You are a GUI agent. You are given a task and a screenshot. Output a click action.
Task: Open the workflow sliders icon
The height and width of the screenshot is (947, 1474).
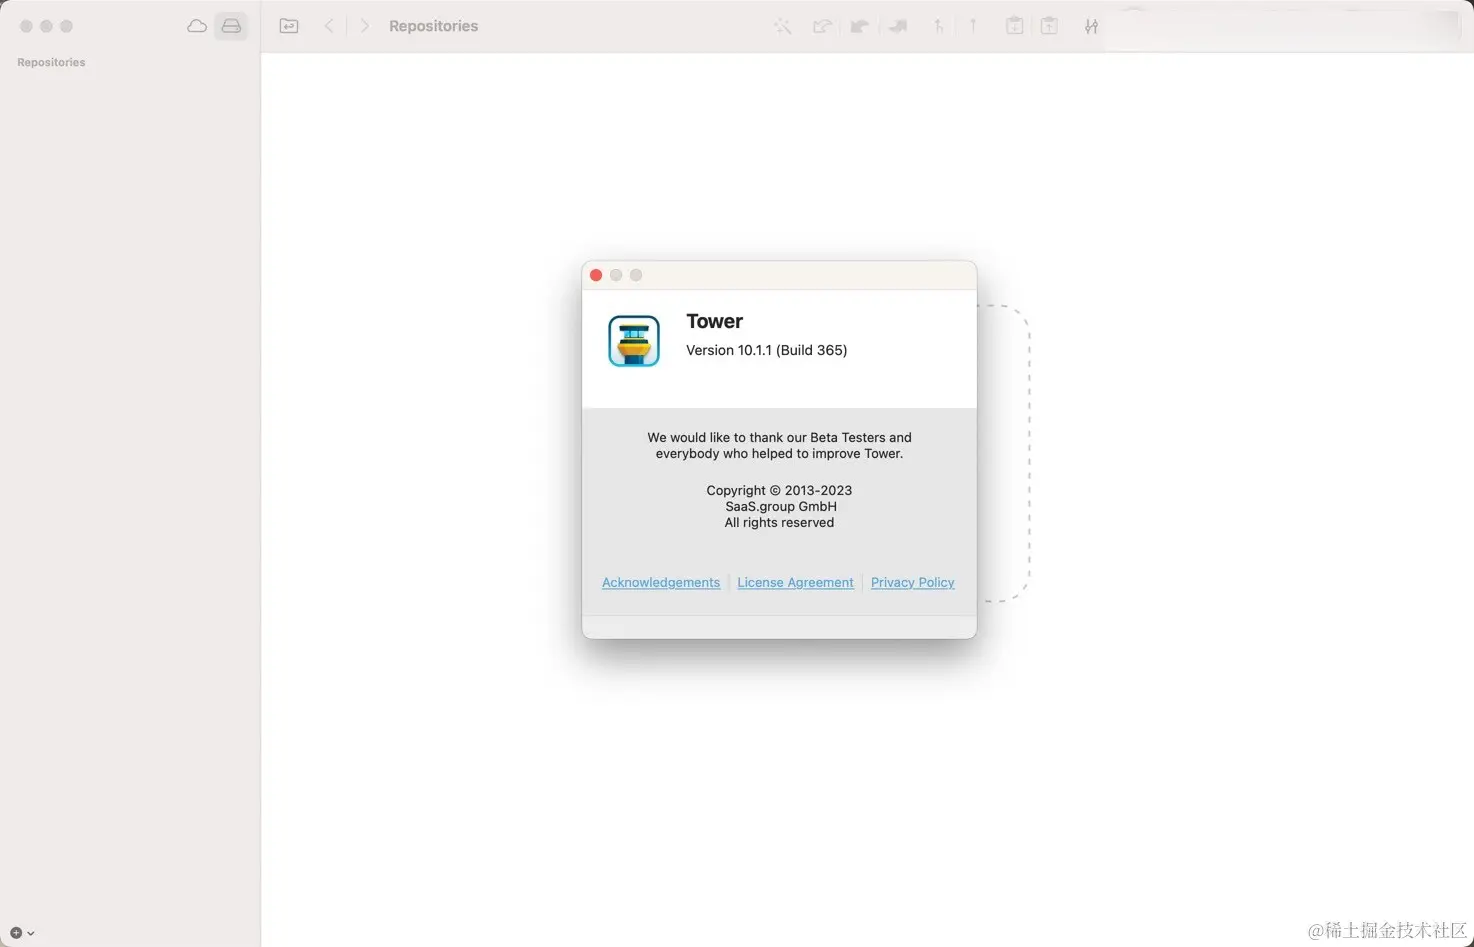point(1091,26)
